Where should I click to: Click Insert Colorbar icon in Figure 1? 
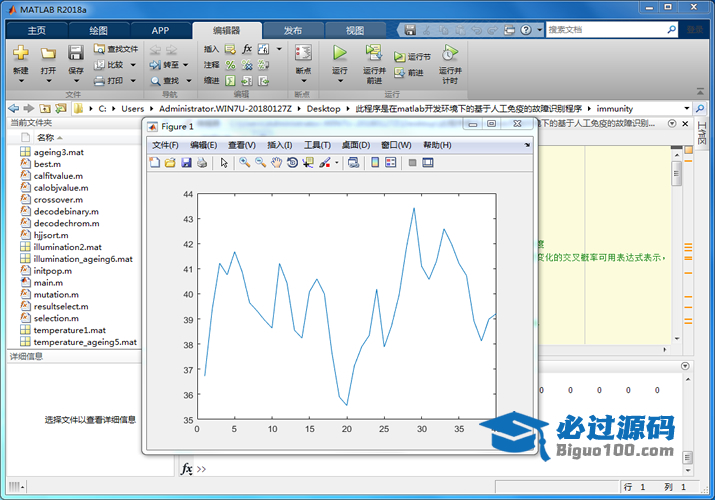[375, 163]
